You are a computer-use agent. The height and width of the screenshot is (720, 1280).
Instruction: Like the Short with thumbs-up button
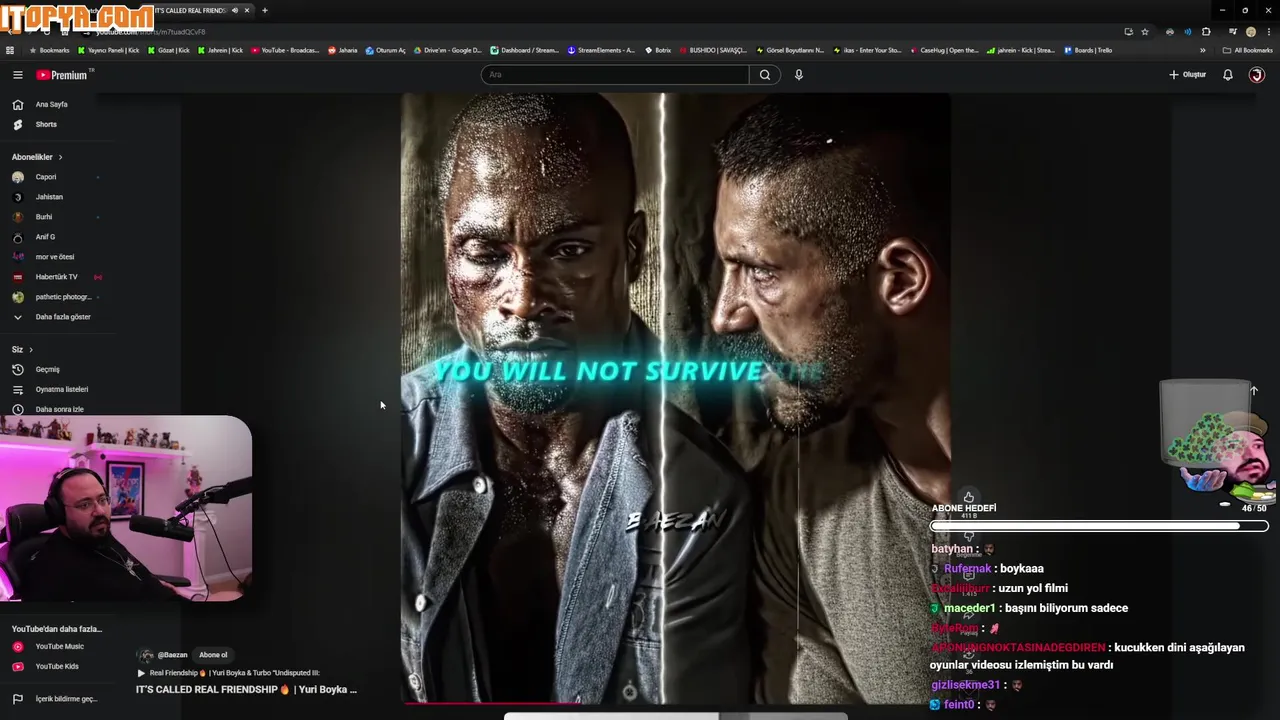[968, 497]
